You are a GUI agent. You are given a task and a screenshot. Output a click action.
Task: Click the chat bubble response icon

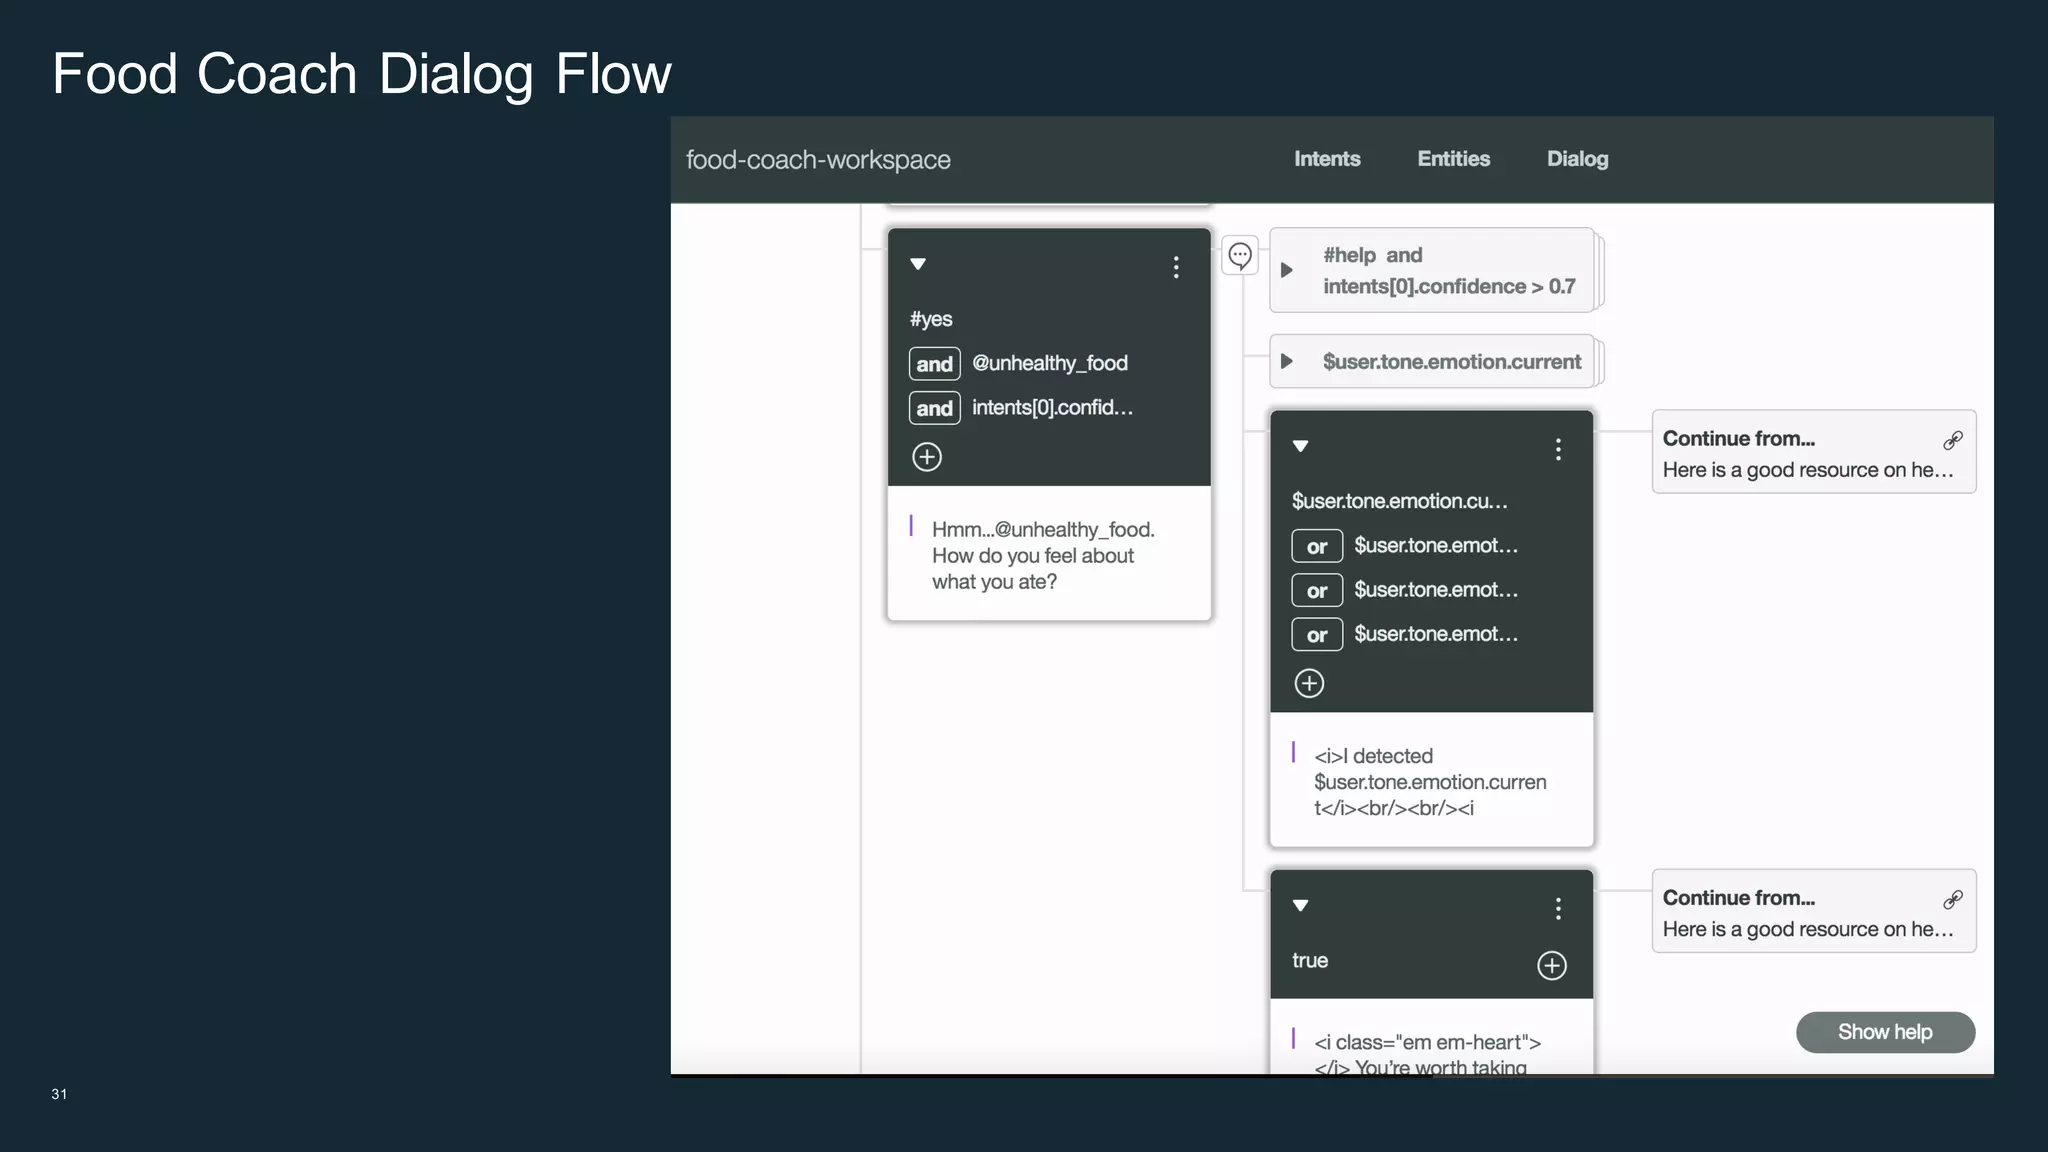(1240, 256)
